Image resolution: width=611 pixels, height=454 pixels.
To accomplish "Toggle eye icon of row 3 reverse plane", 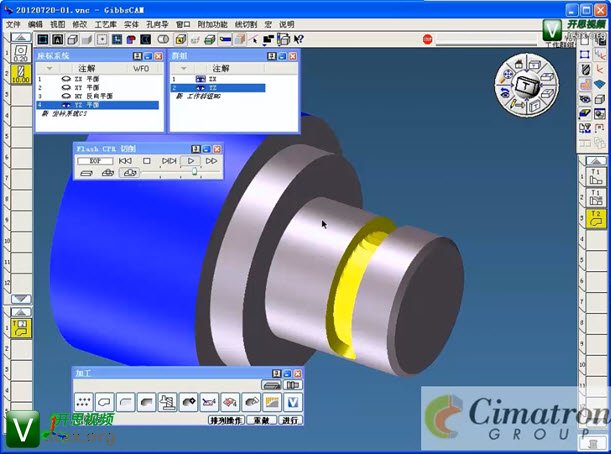I will [66, 96].
